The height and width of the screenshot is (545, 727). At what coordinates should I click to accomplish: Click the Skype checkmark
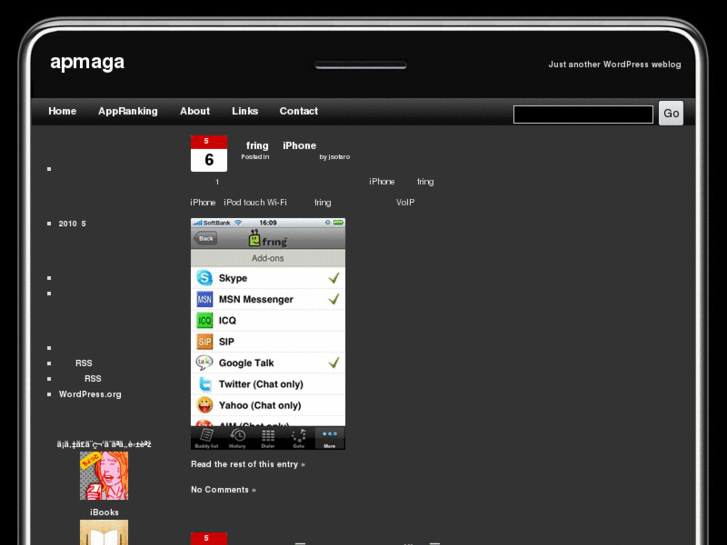pyautogui.click(x=334, y=278)
